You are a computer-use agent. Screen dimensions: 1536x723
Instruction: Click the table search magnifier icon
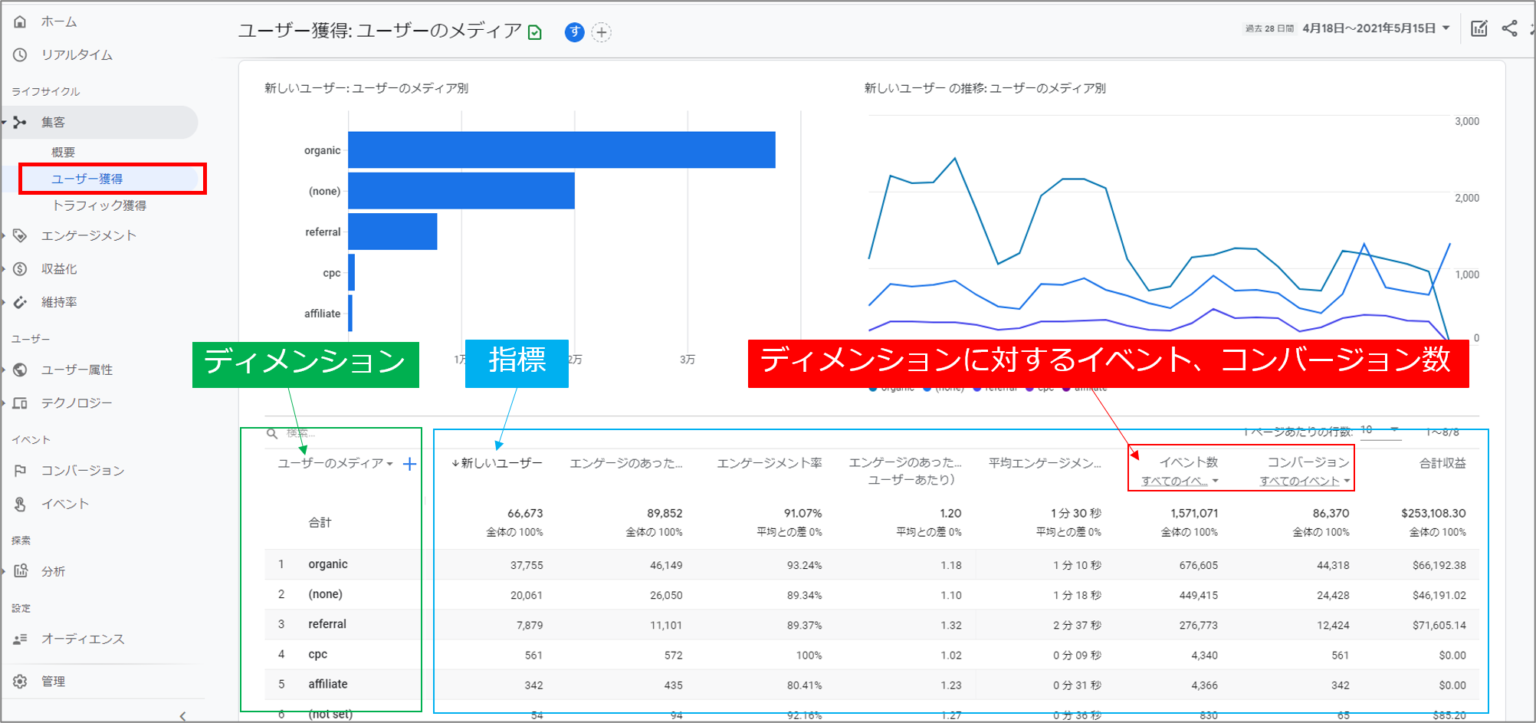pos(272,434)
